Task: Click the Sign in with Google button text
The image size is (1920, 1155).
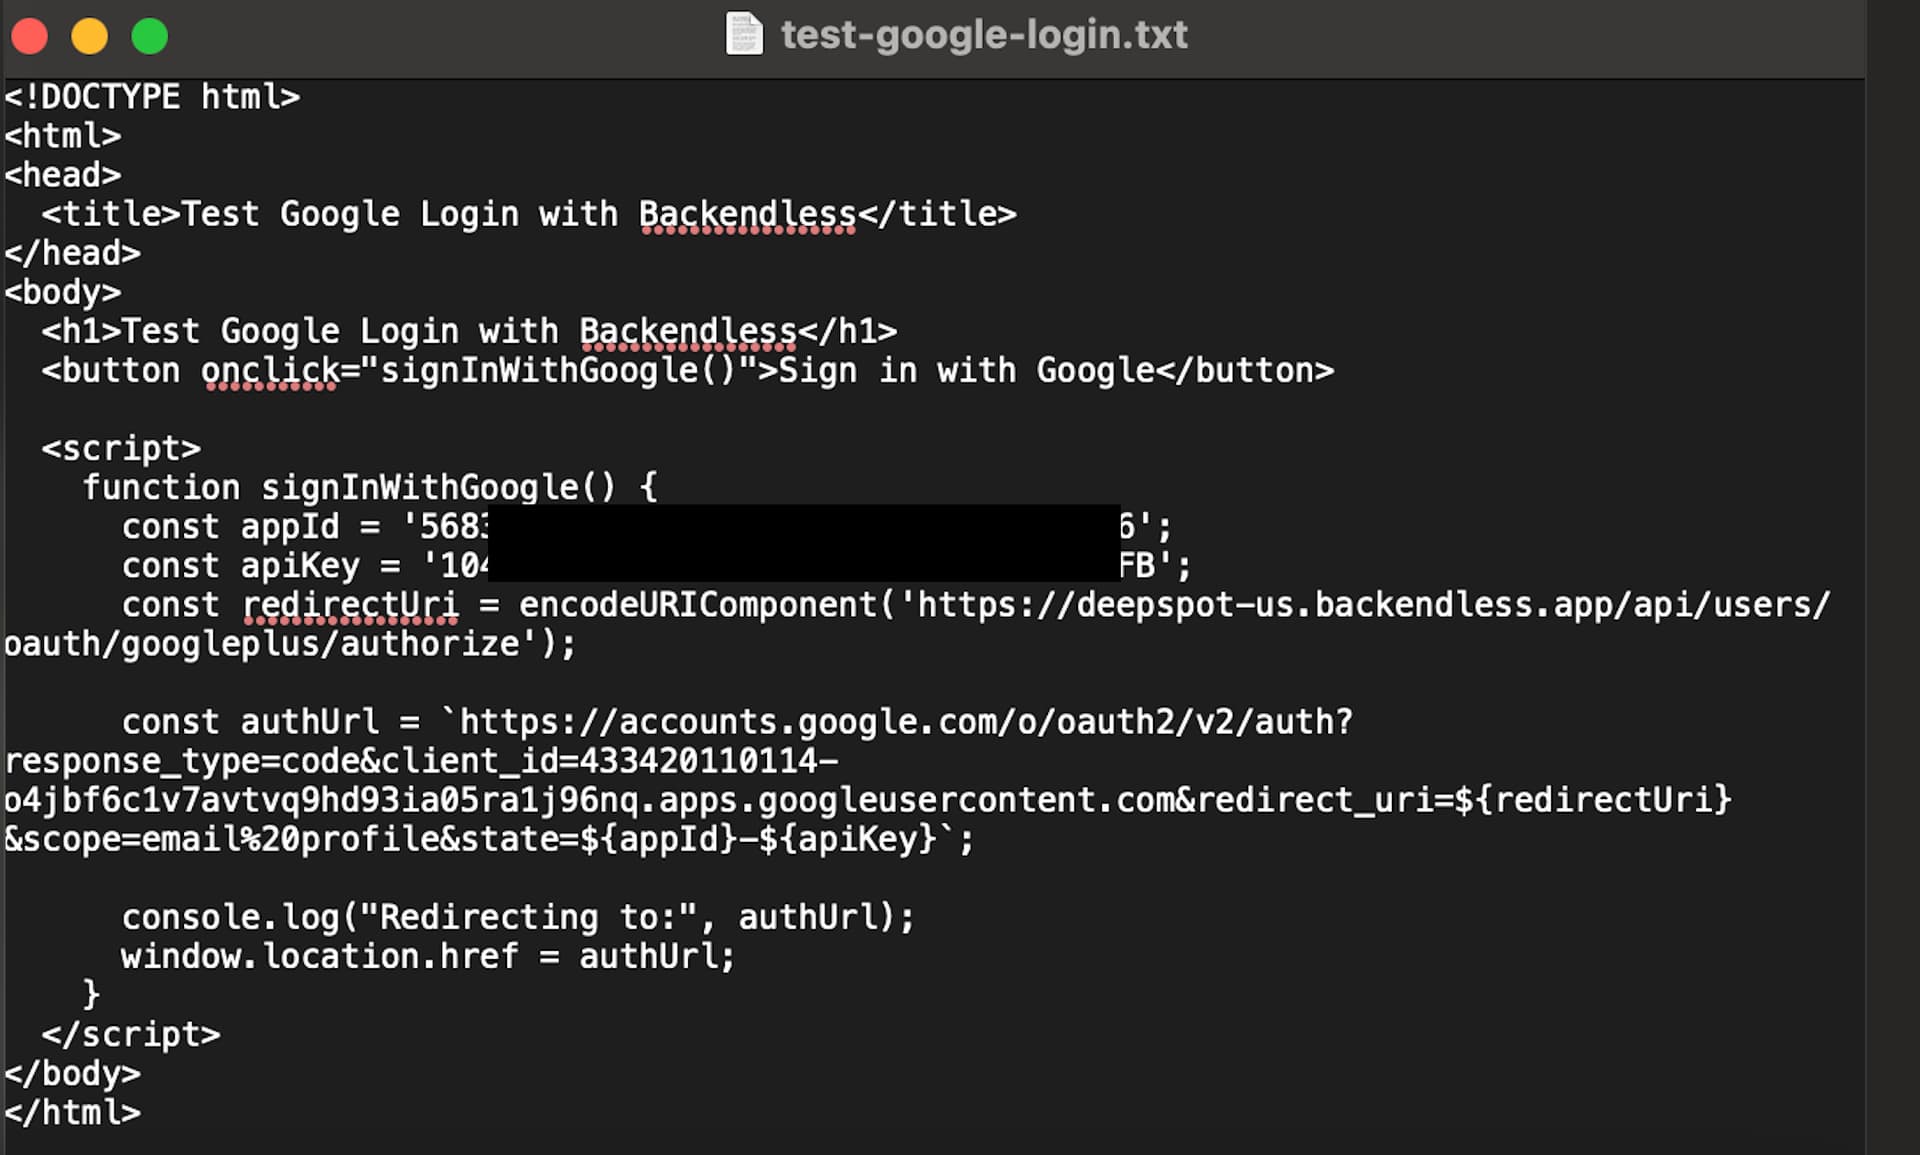Action: tap(966, 371)
